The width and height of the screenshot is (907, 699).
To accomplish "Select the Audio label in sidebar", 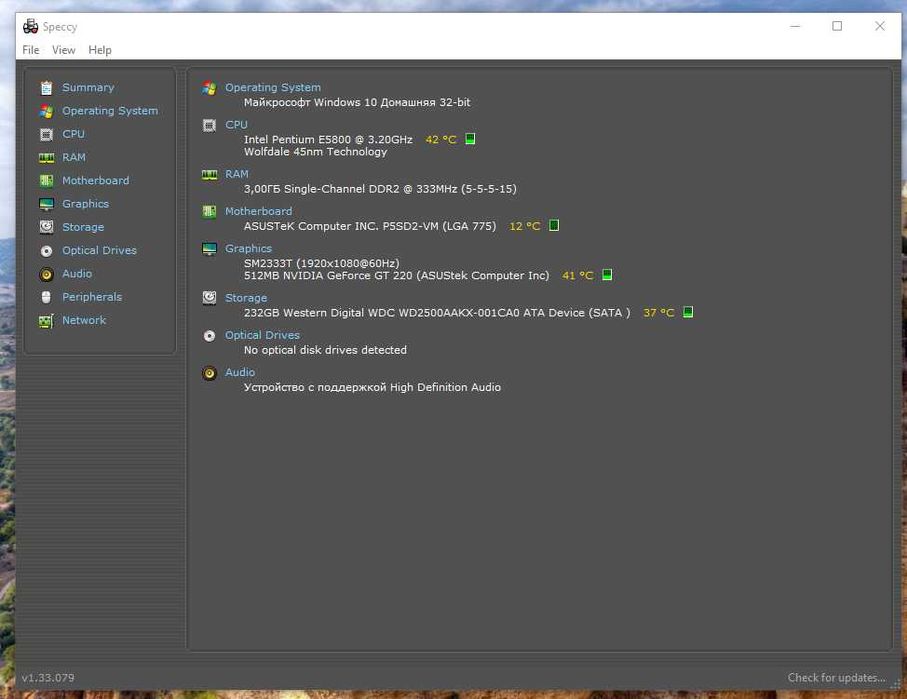I will tap(77, 274).
